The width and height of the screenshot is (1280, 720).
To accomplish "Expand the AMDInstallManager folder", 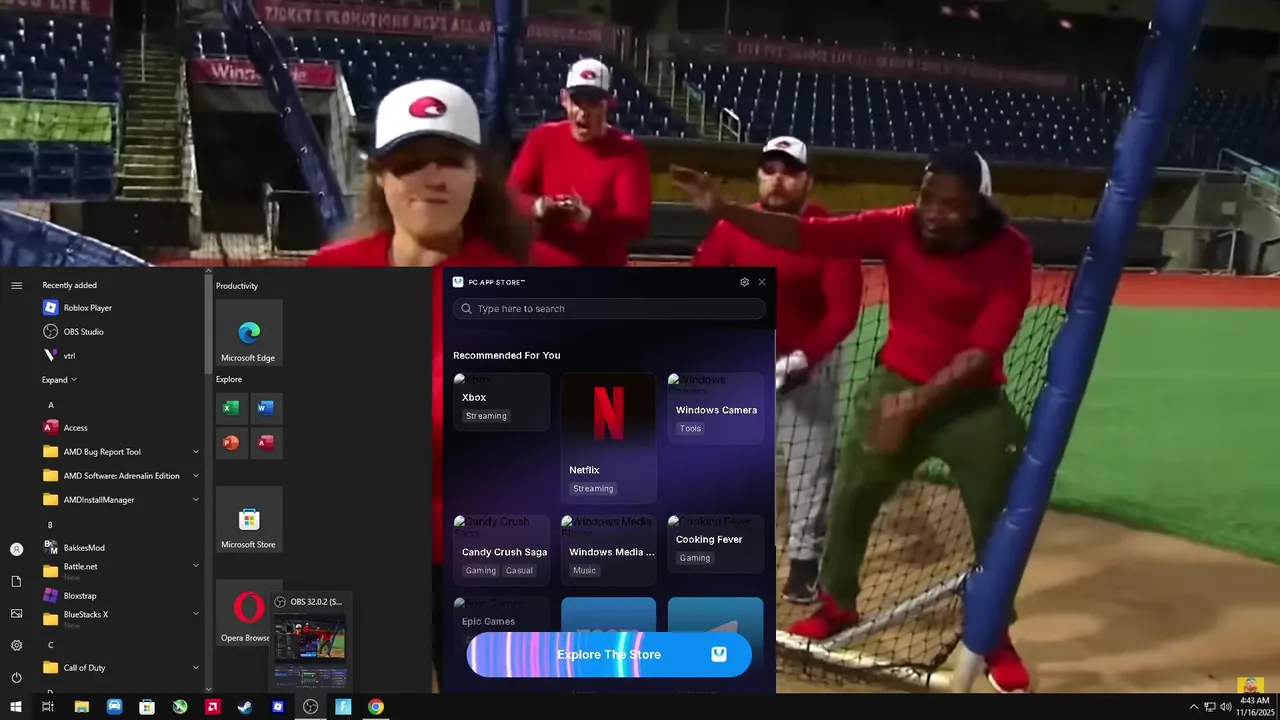I will [x=196, y=500].
